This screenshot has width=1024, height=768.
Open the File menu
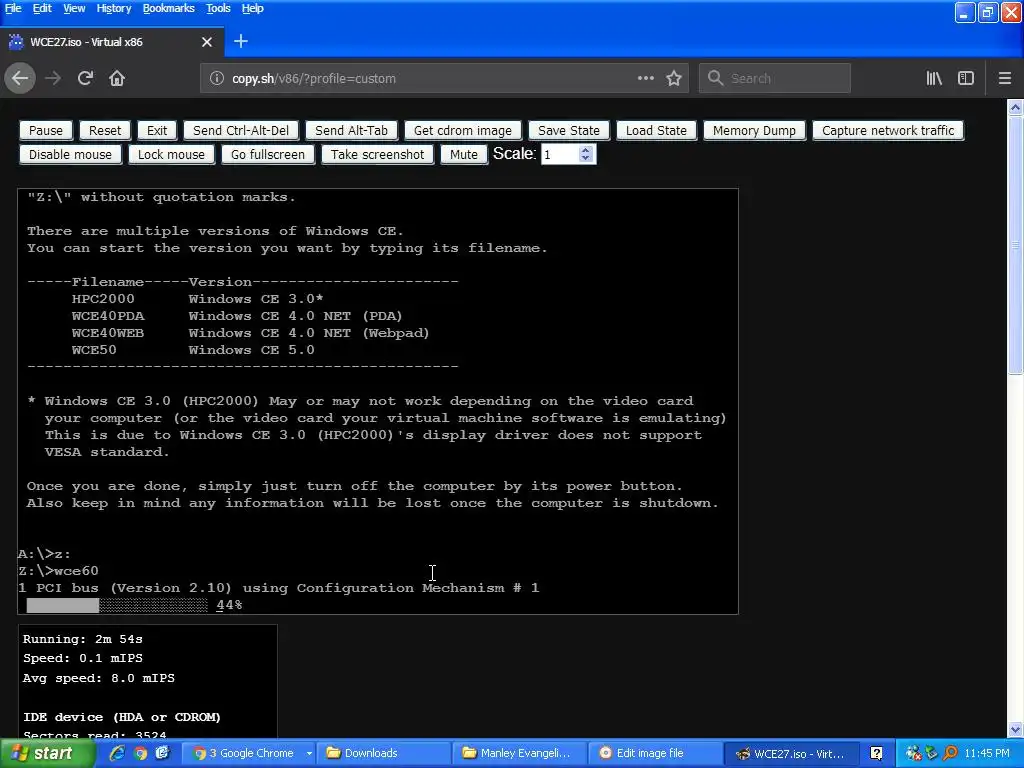point(12,8)
